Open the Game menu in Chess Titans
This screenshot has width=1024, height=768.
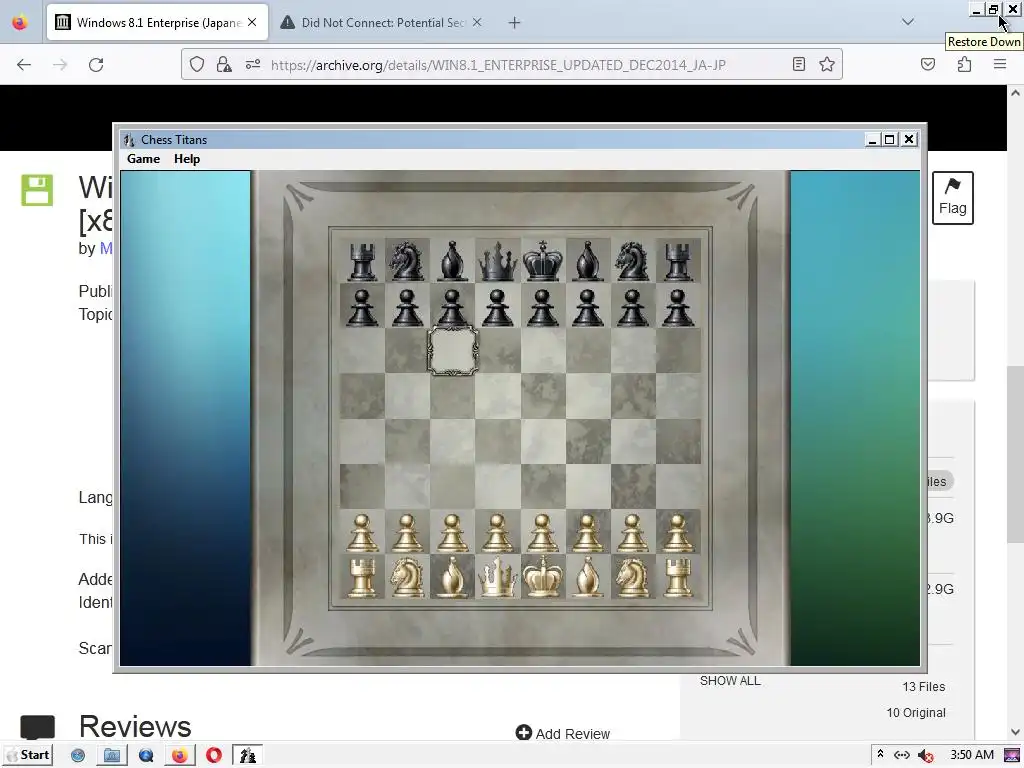pyautogui.click(x=143, y=159)
